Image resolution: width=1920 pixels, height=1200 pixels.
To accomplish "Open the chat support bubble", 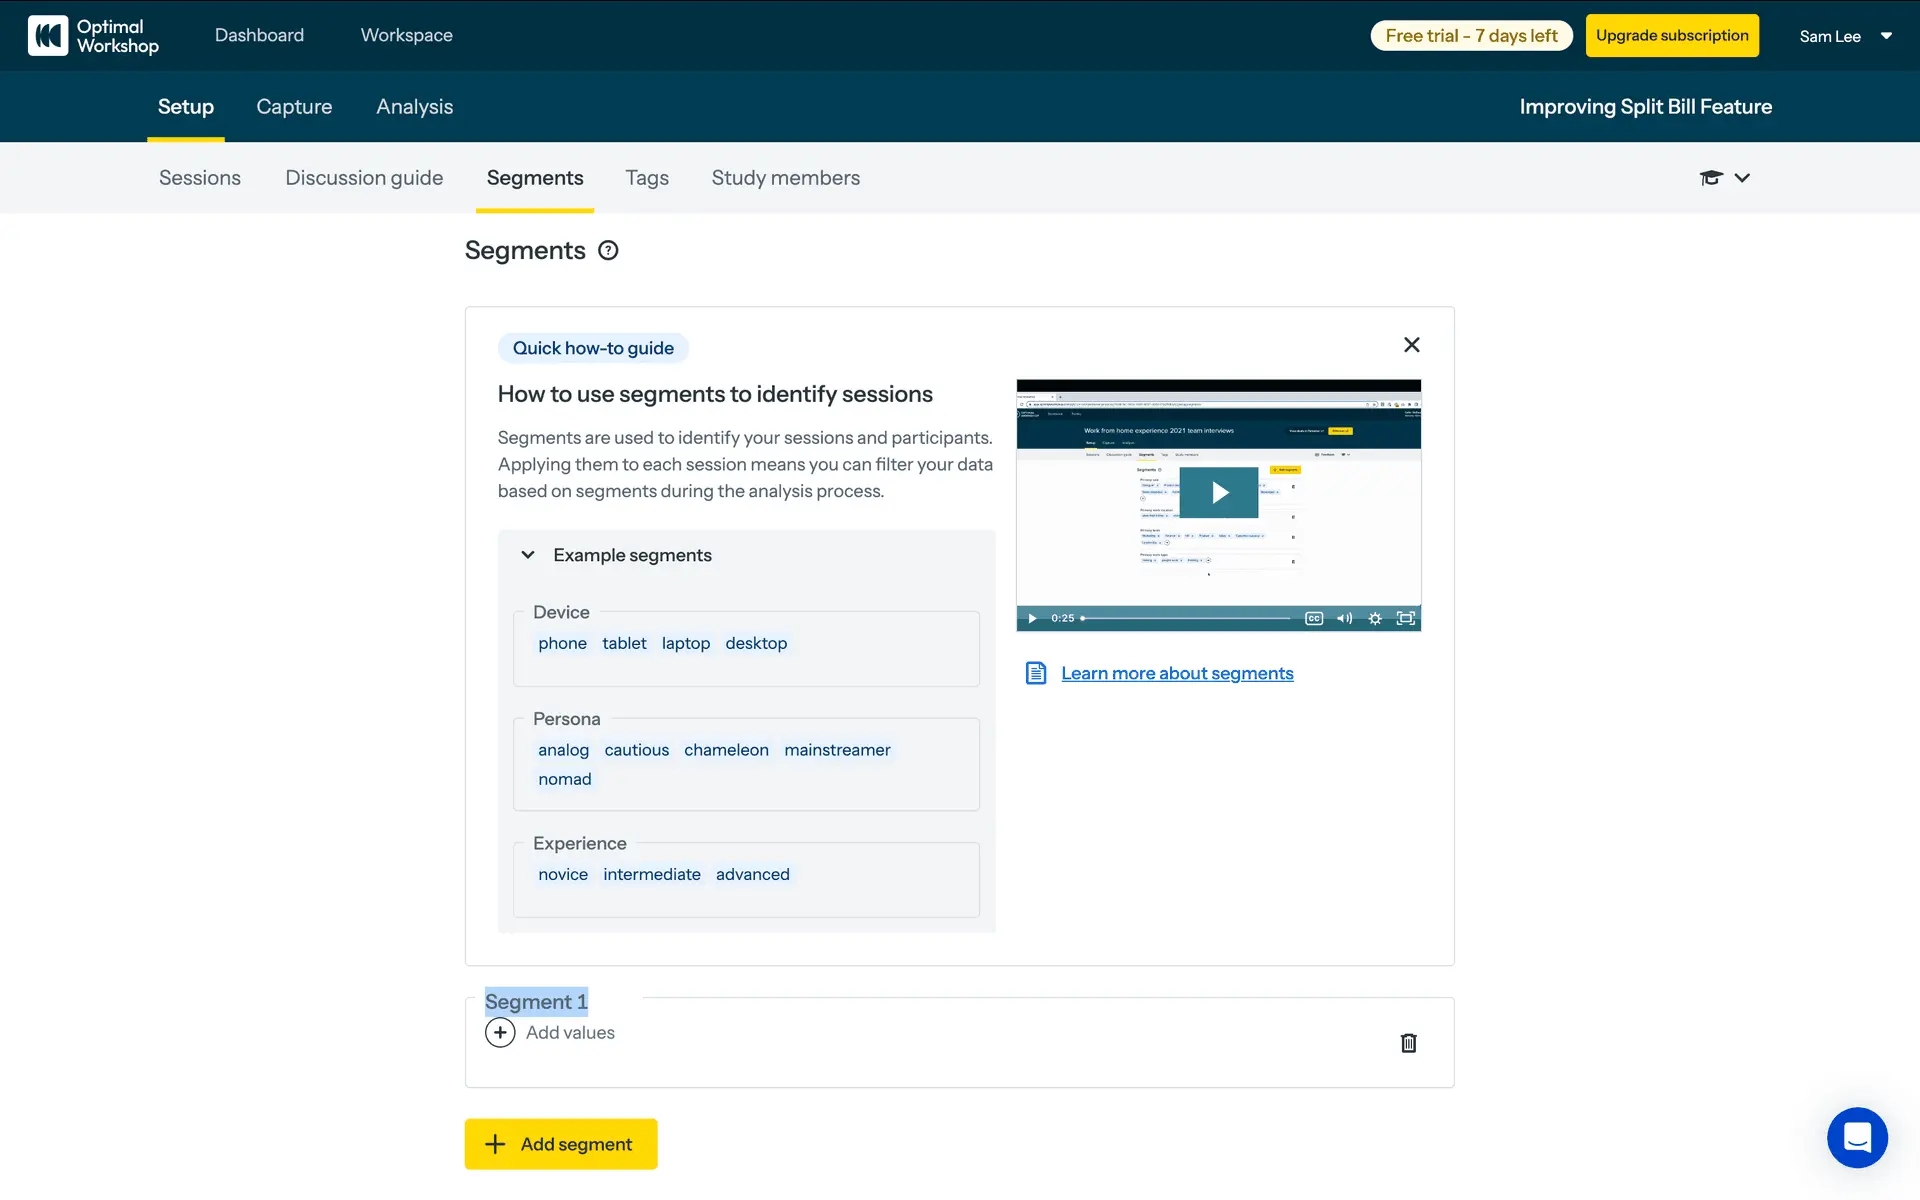I will tap(1857, 1137).
